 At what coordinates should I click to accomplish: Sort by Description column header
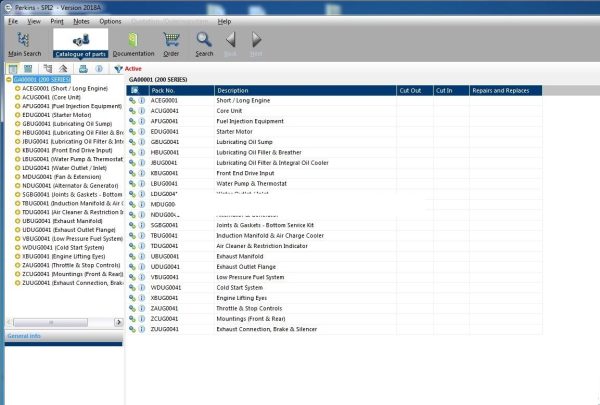305,90
